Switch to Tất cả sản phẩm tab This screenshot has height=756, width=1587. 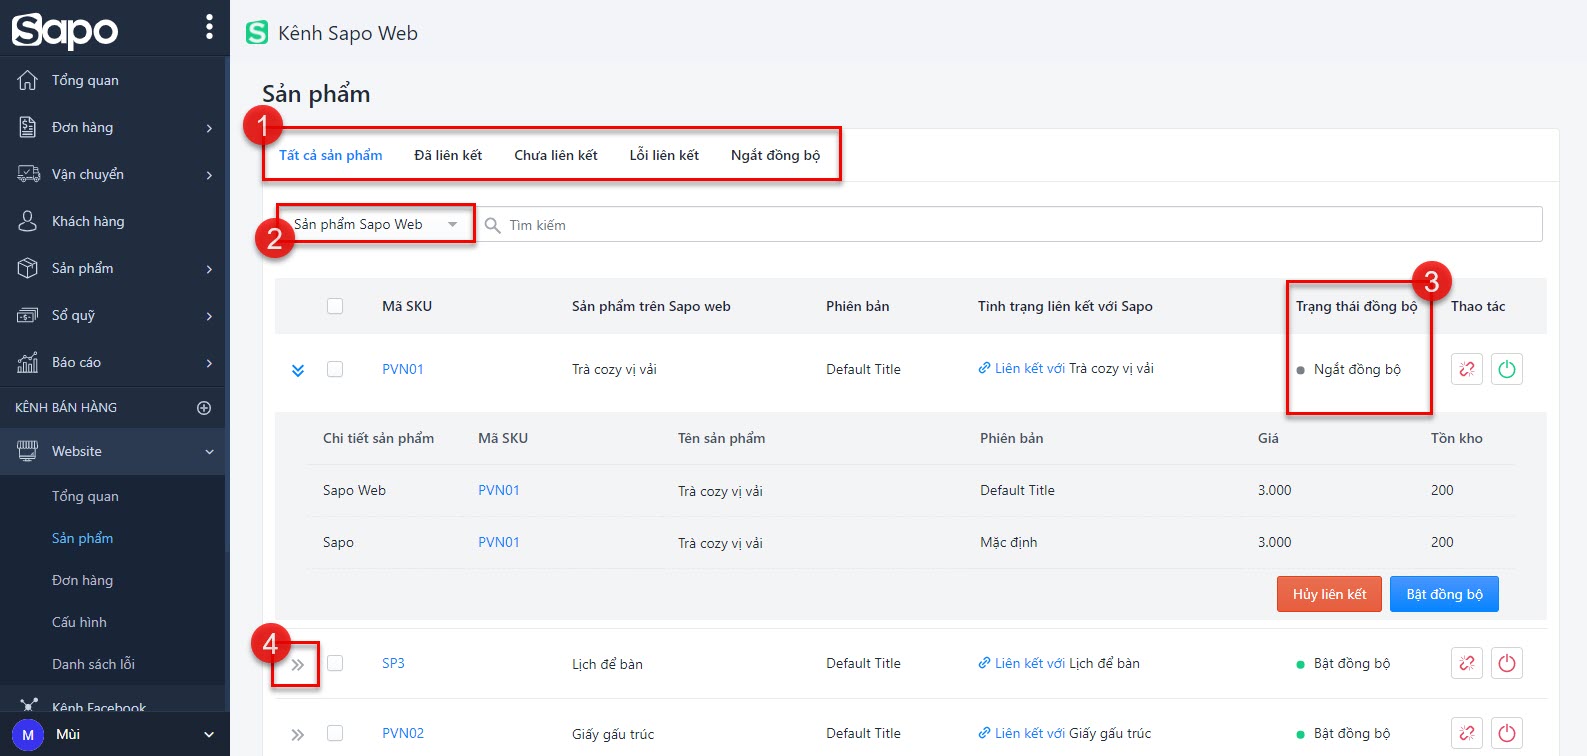pyautogui.click(x=331, y=155)
